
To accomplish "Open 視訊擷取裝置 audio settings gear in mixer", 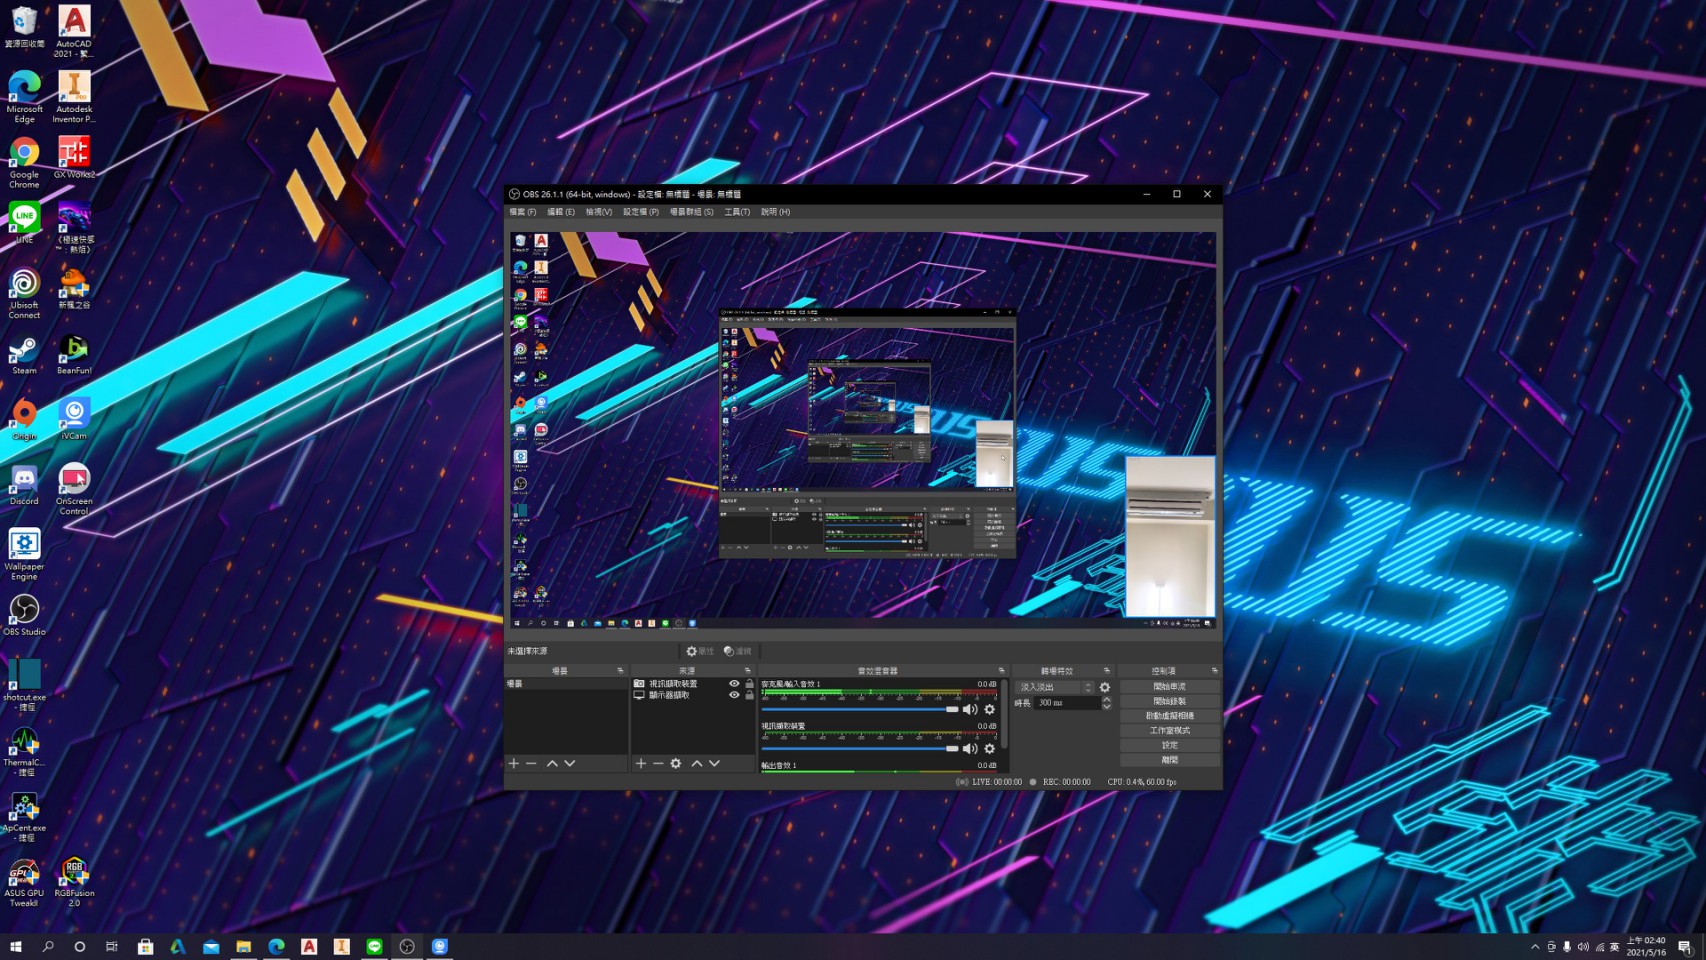I will point(990,748).
